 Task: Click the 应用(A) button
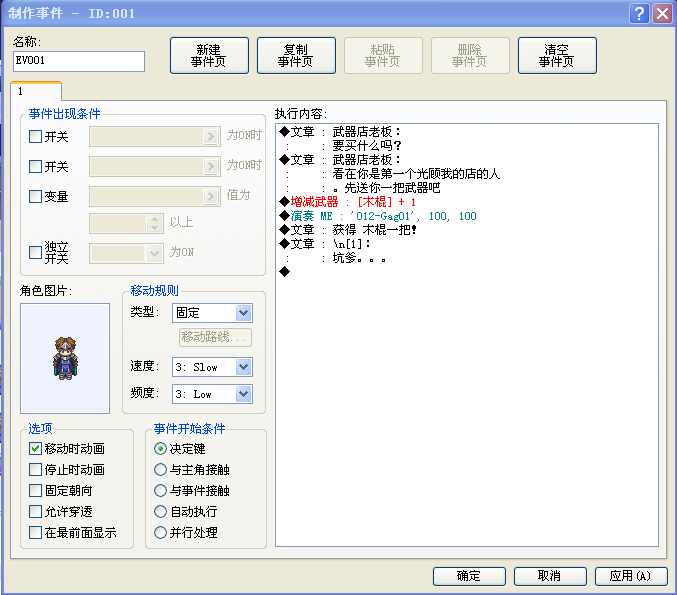[x=631, y=576]
